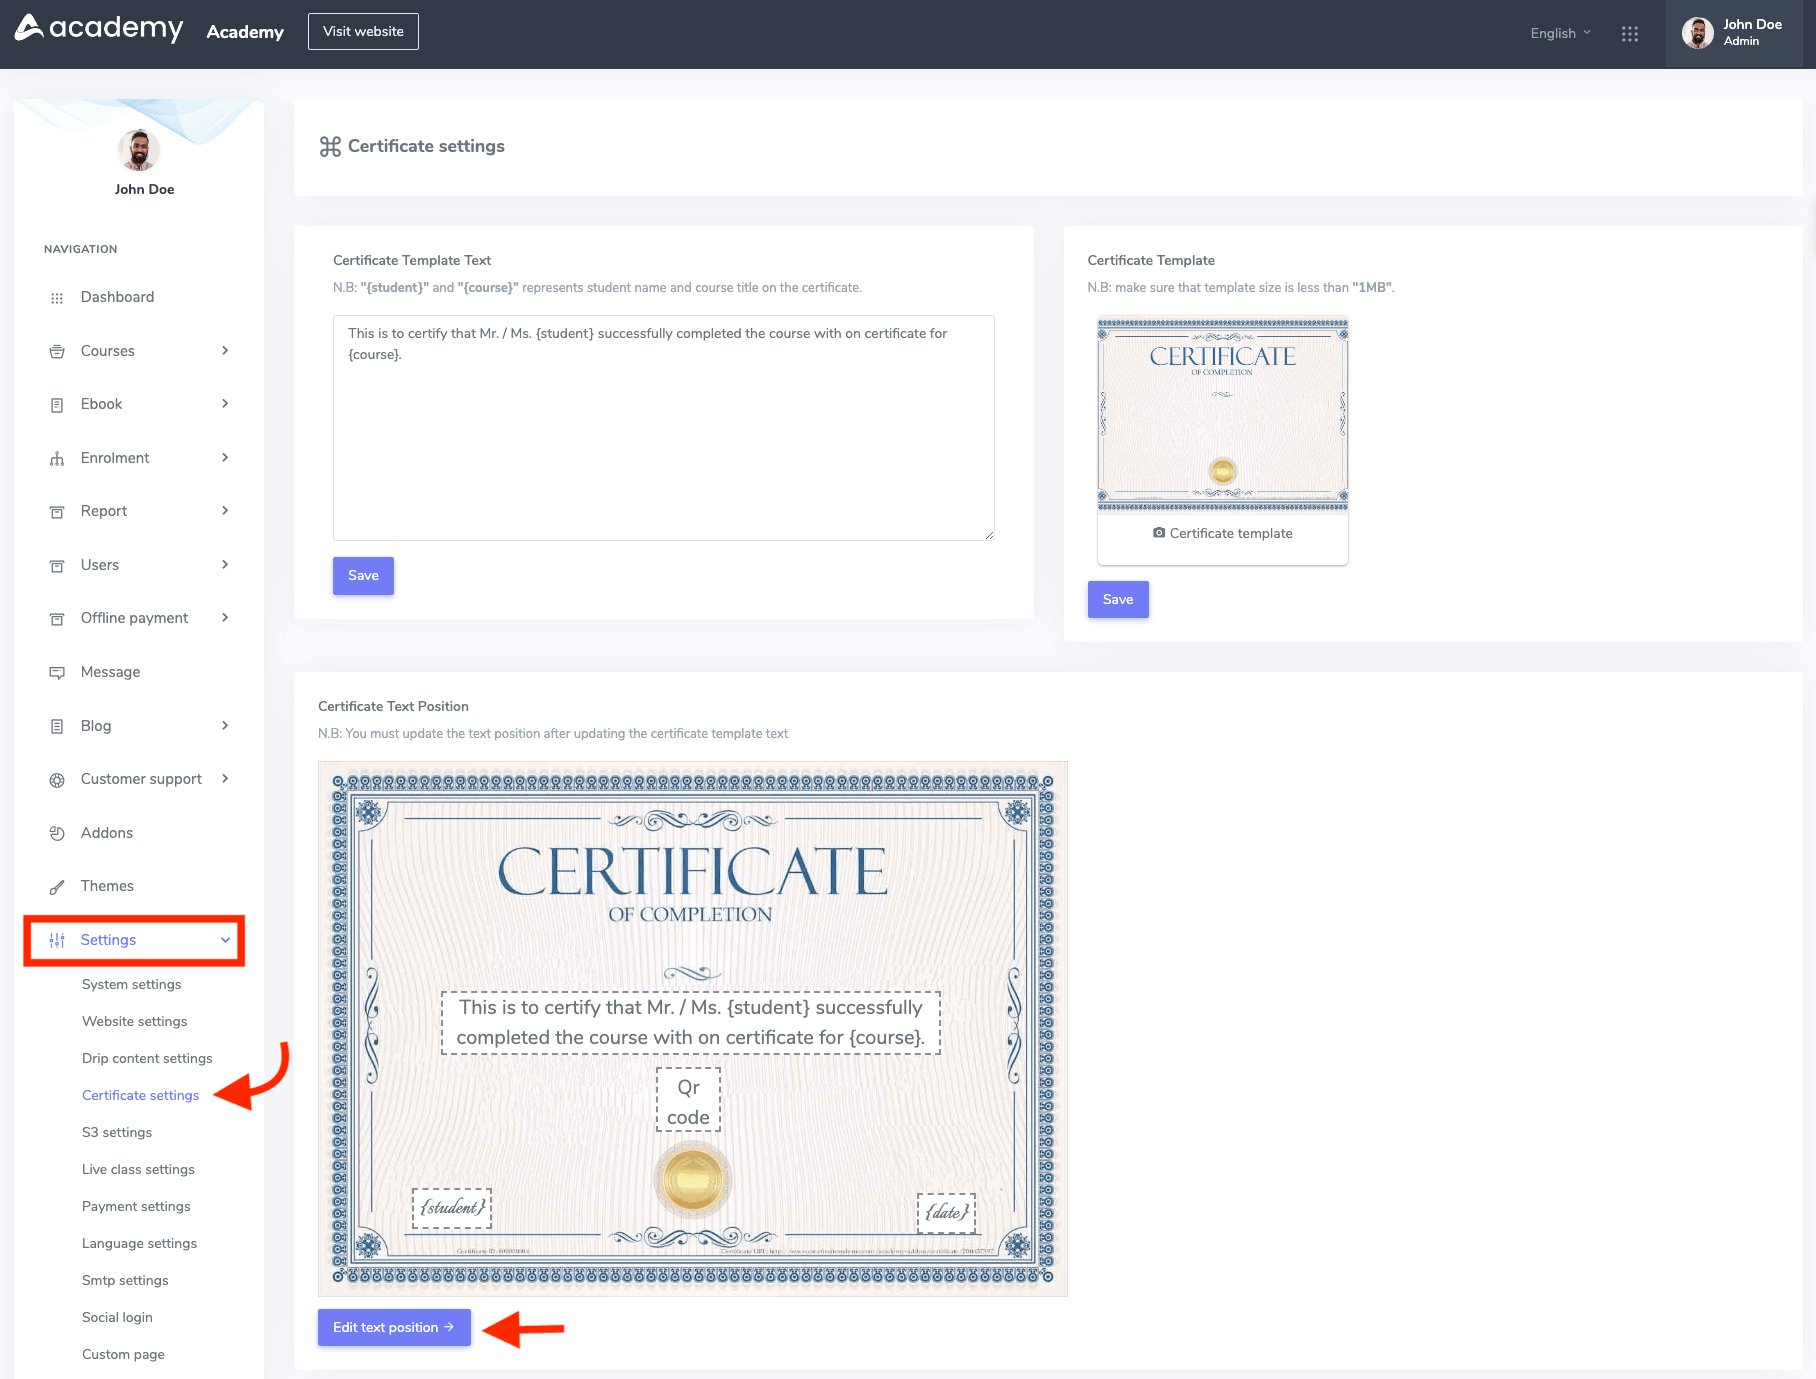Open the Dashboard from the sidebar icon
This screenshot has height=1379, width=1816.
pos(57,297)
